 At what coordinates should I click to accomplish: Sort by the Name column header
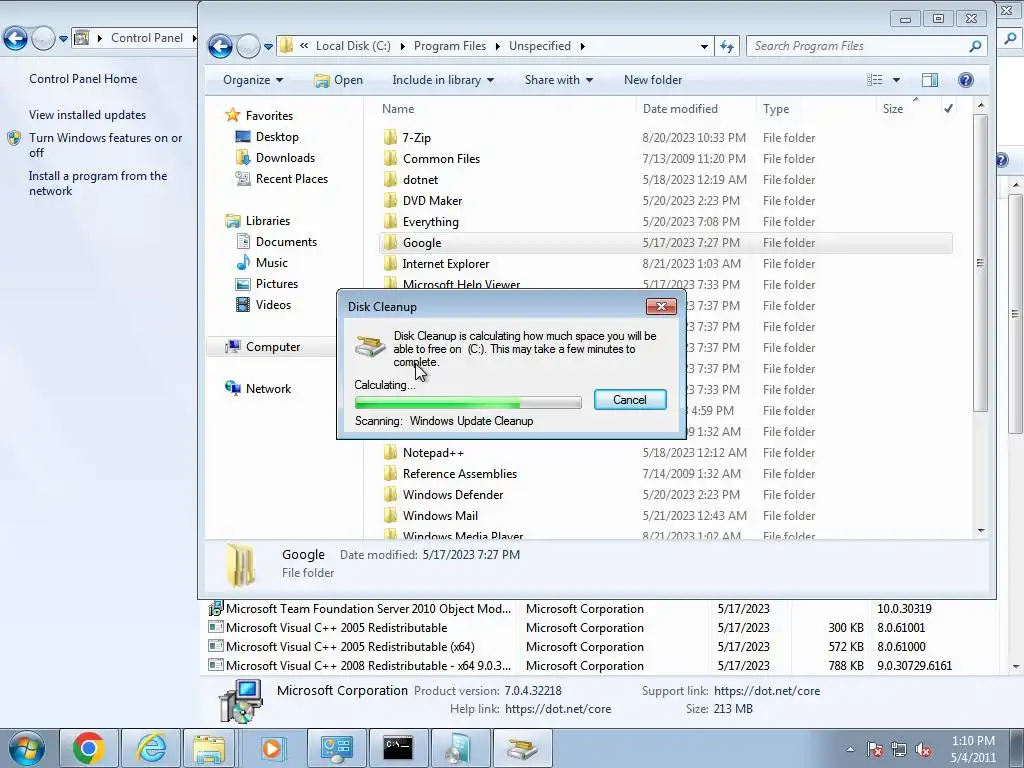click(x=507, y=109)
